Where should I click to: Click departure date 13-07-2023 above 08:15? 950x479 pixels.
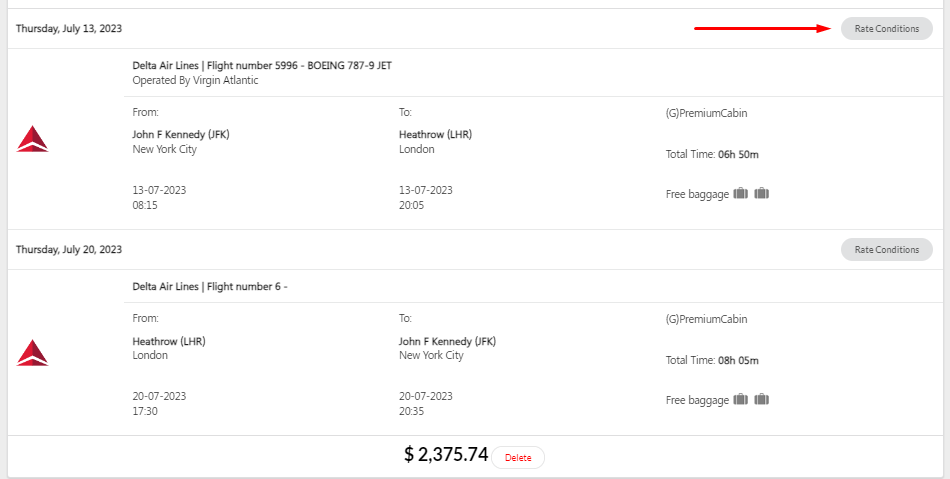click(x=159, y=190)
